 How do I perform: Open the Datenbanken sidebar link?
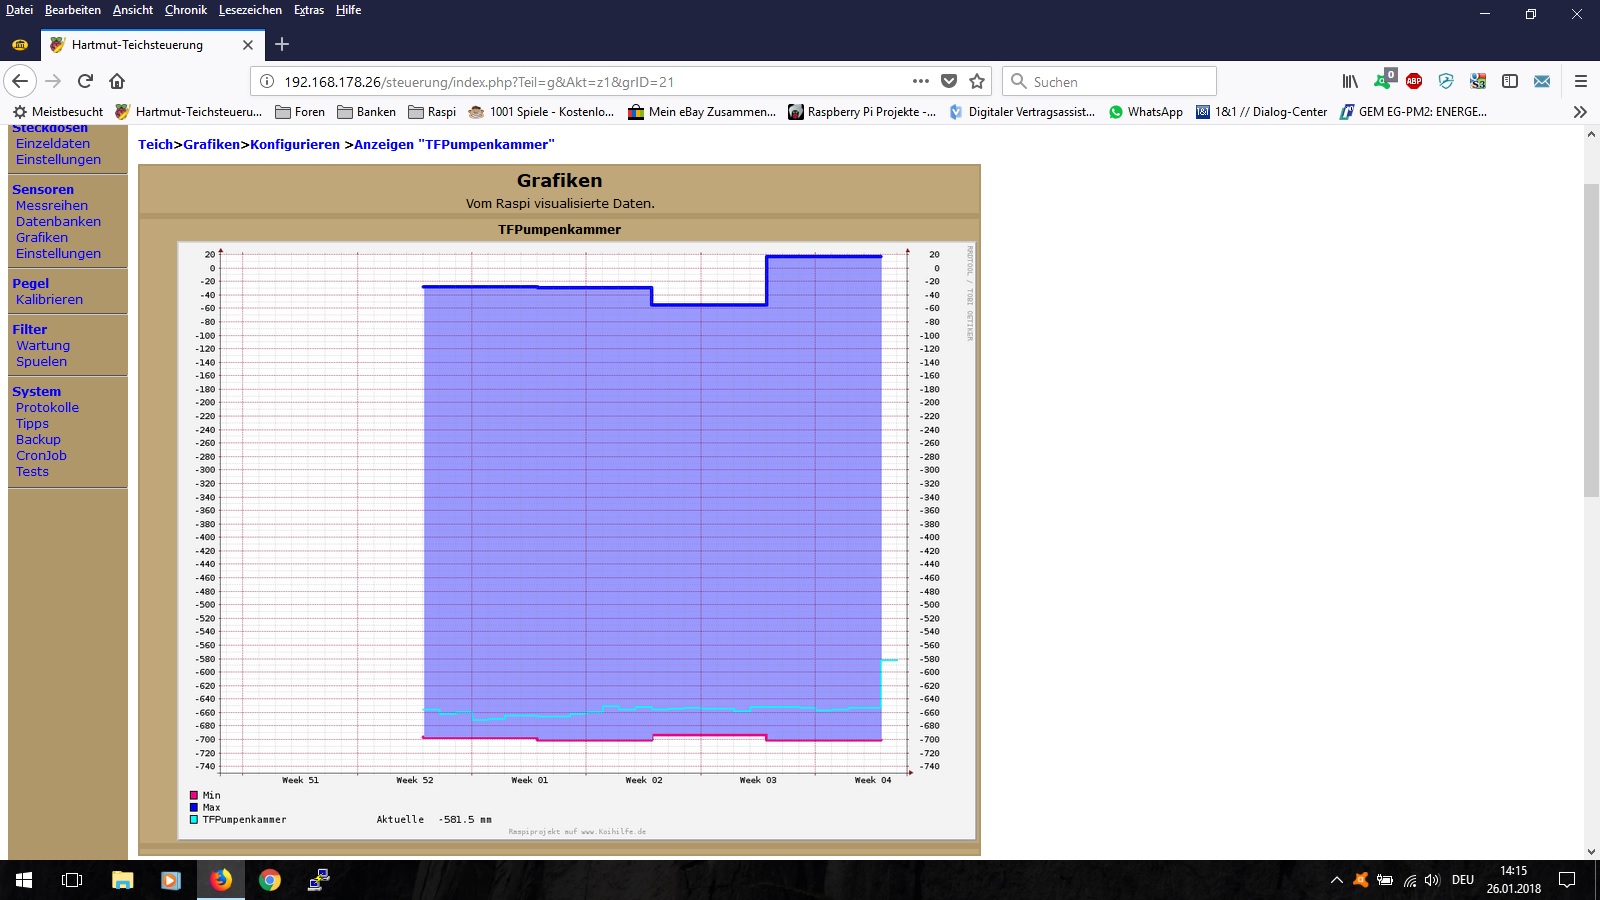(x=58, y=221)
